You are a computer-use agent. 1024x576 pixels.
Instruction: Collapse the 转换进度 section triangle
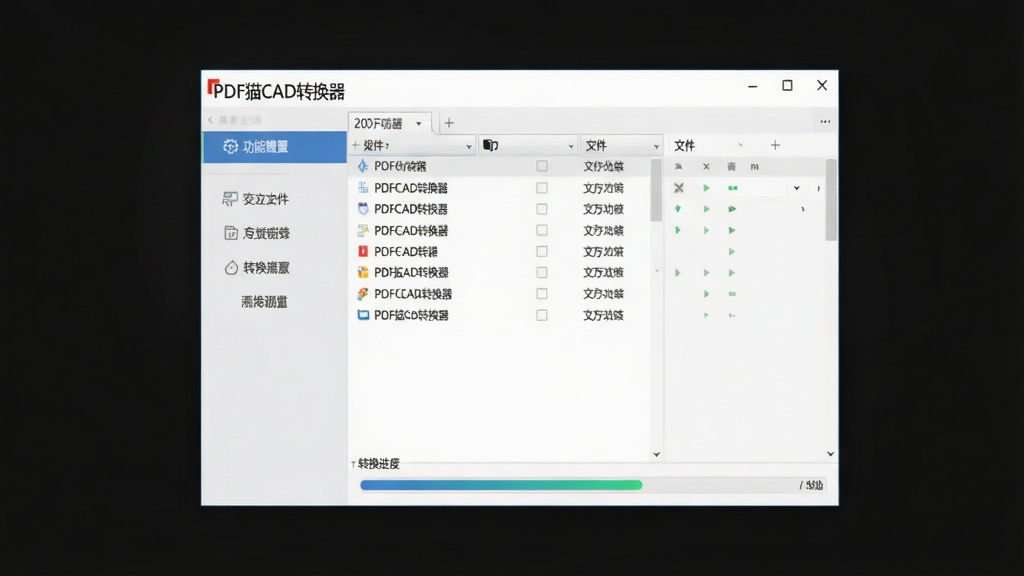click(353, 464)
